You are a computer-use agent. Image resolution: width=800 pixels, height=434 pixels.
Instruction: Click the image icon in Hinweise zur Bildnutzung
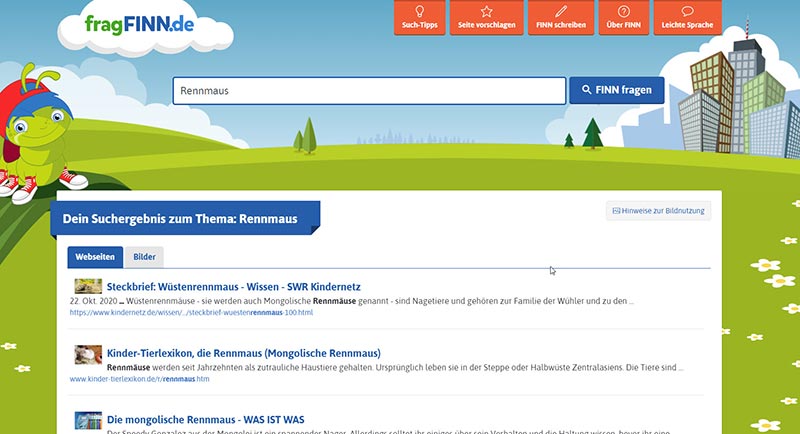tap(616, 211)
